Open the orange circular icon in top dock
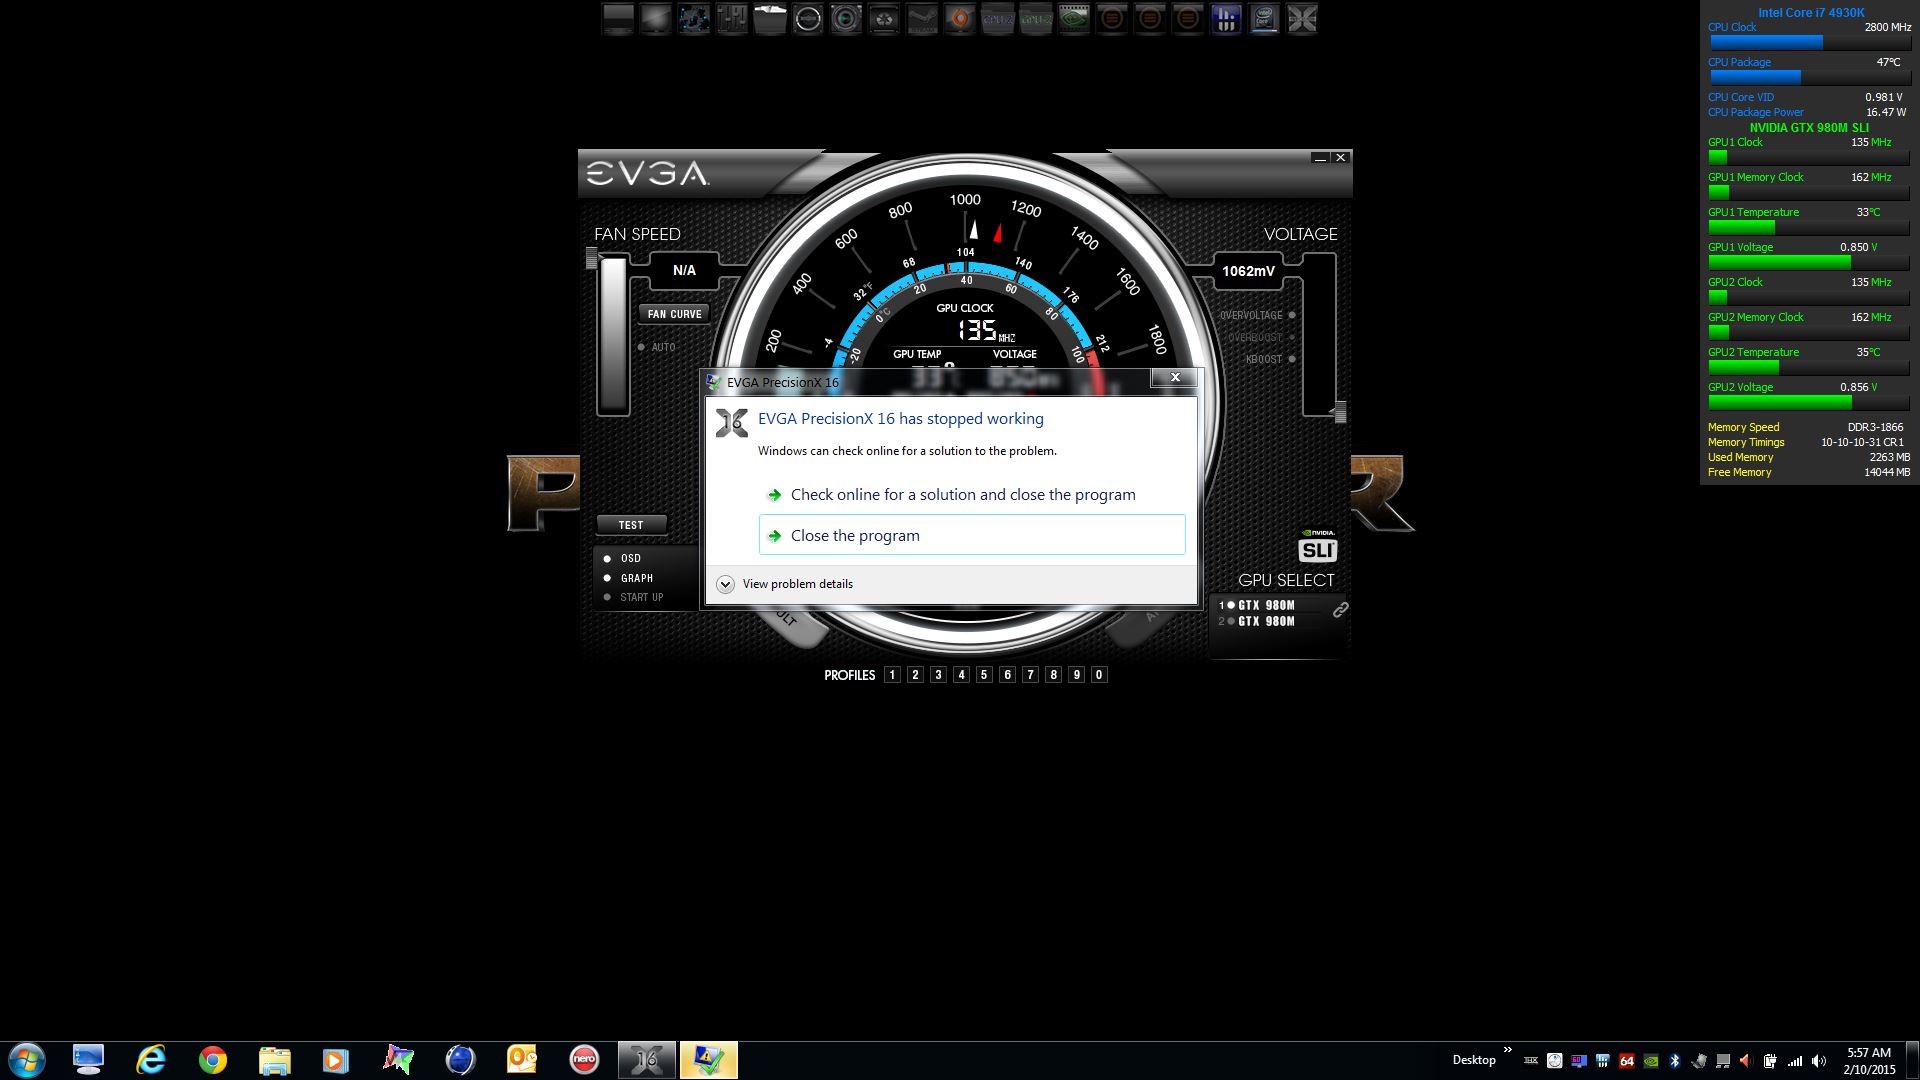Screen dimensions: 1920x1080 click(x=960, y=18)
